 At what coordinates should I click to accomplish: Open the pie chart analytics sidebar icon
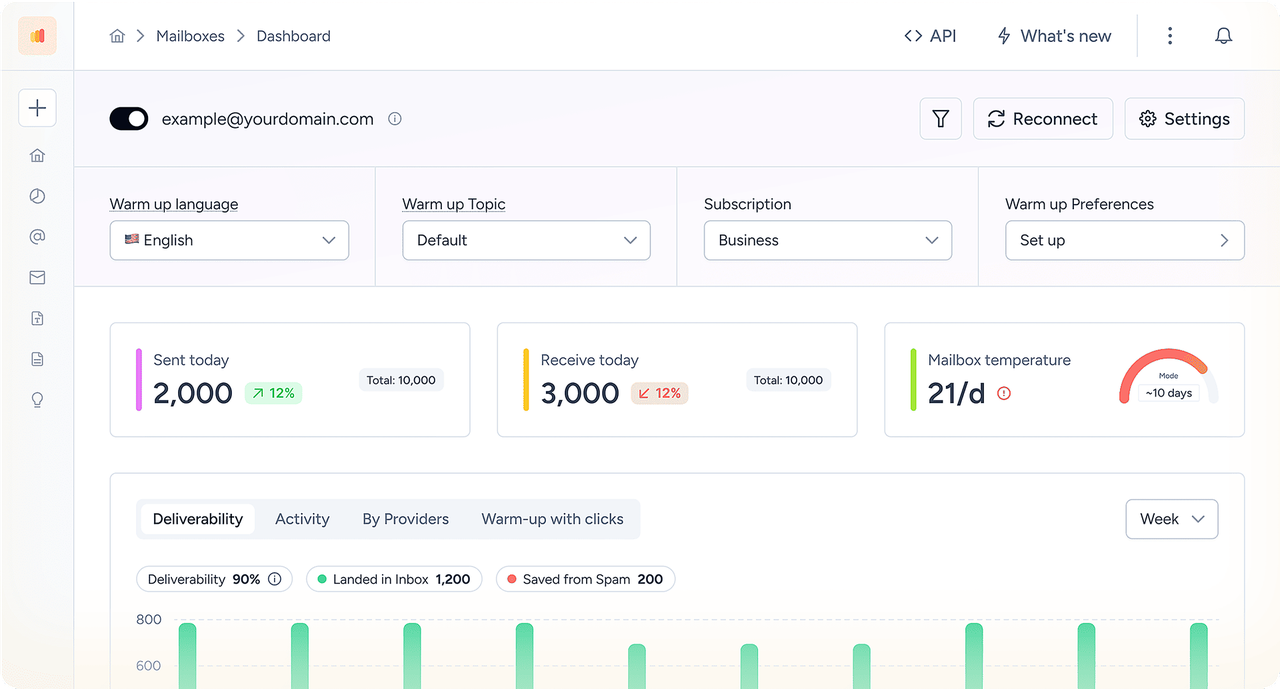(37, 196)
